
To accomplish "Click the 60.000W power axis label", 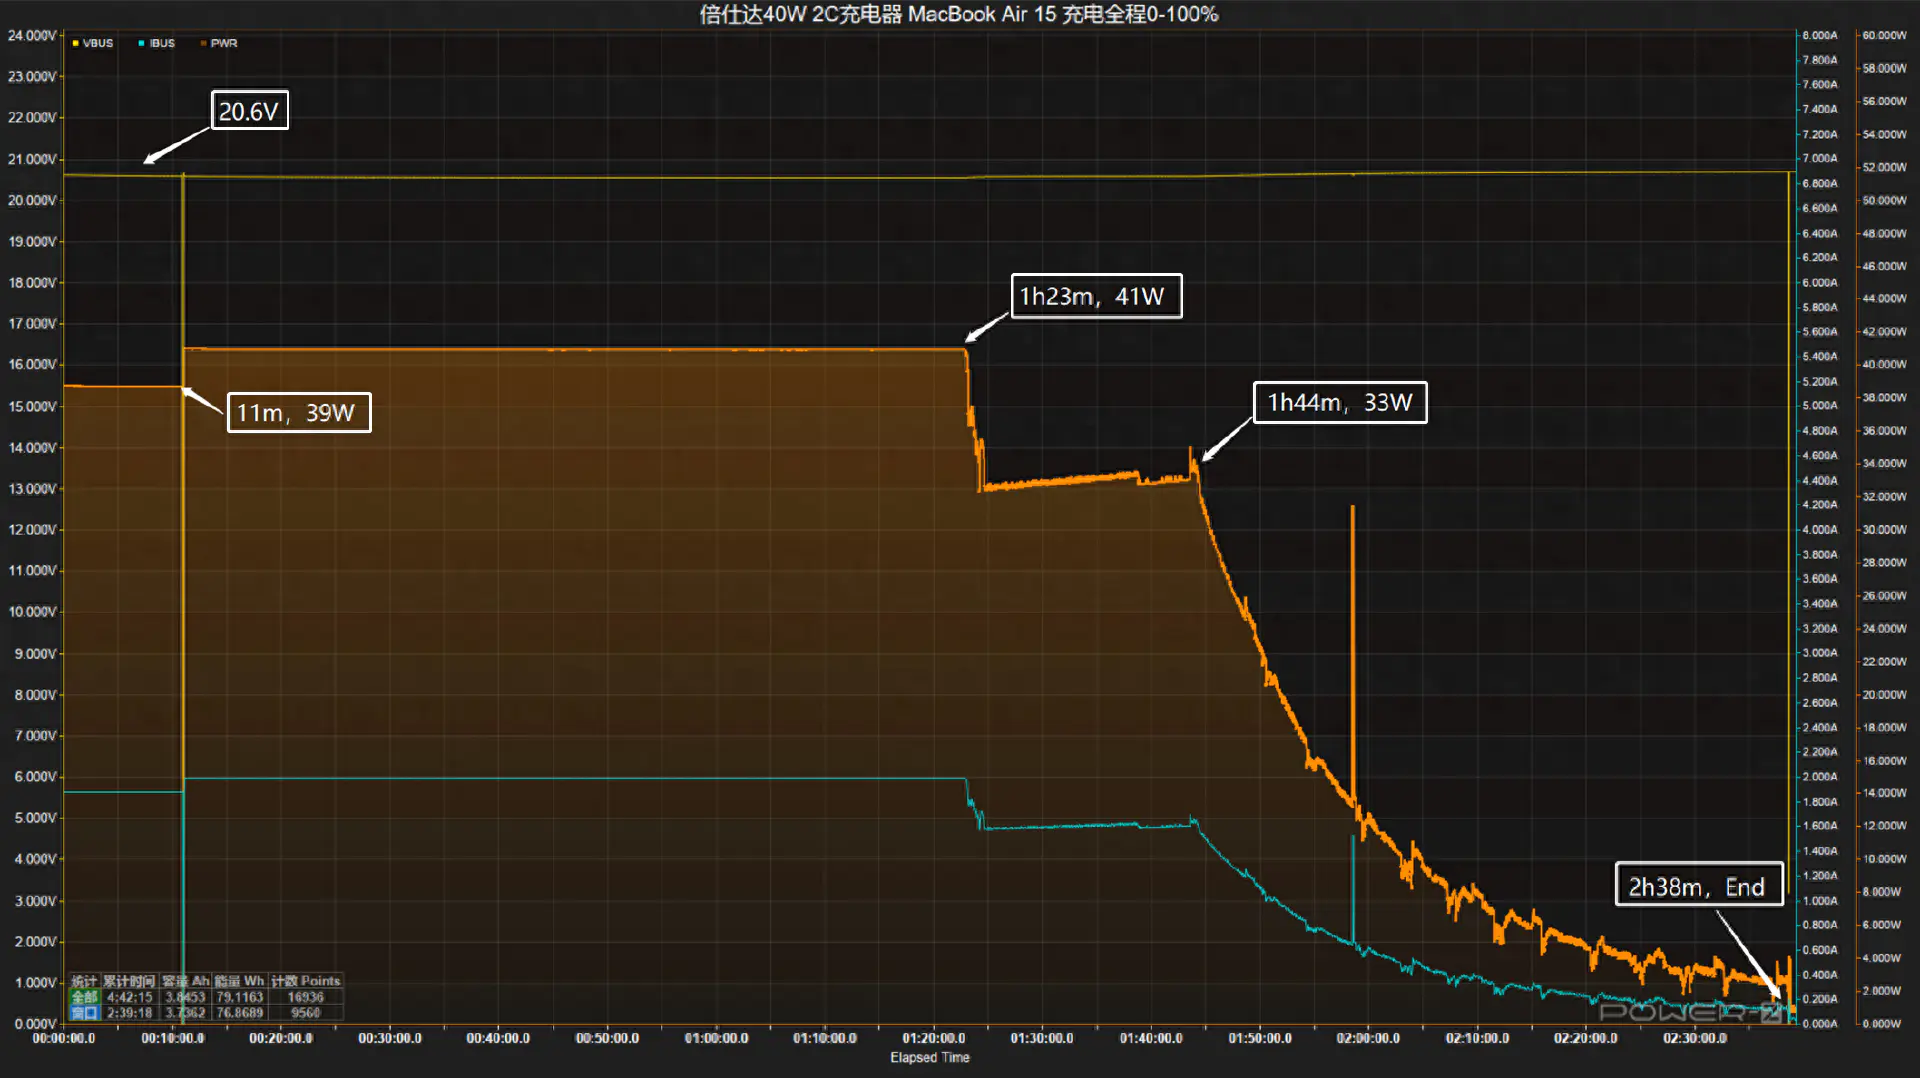I will (x=1884, y=35).
